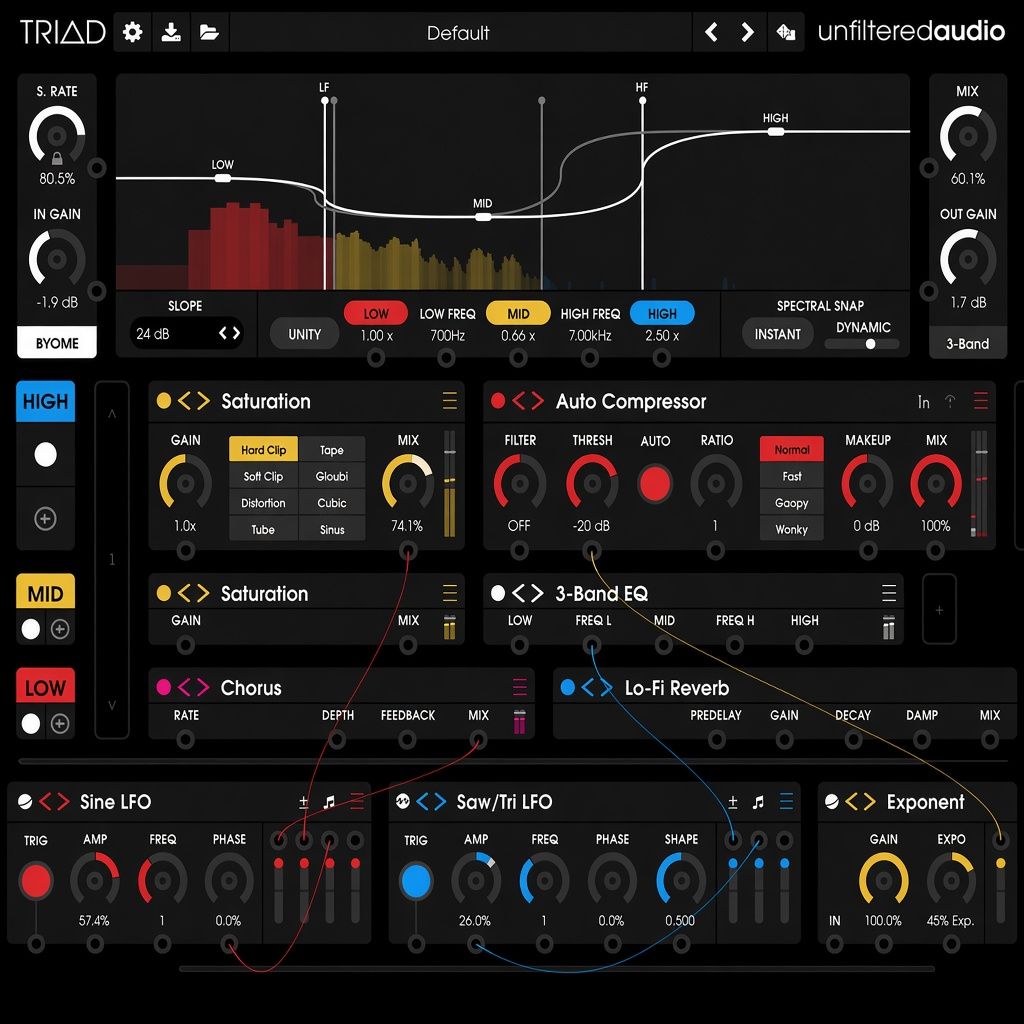The image size is (1024, 1024).
Task: Open Saw/Tri LFO menu icon
Action: tap(786, 801)
